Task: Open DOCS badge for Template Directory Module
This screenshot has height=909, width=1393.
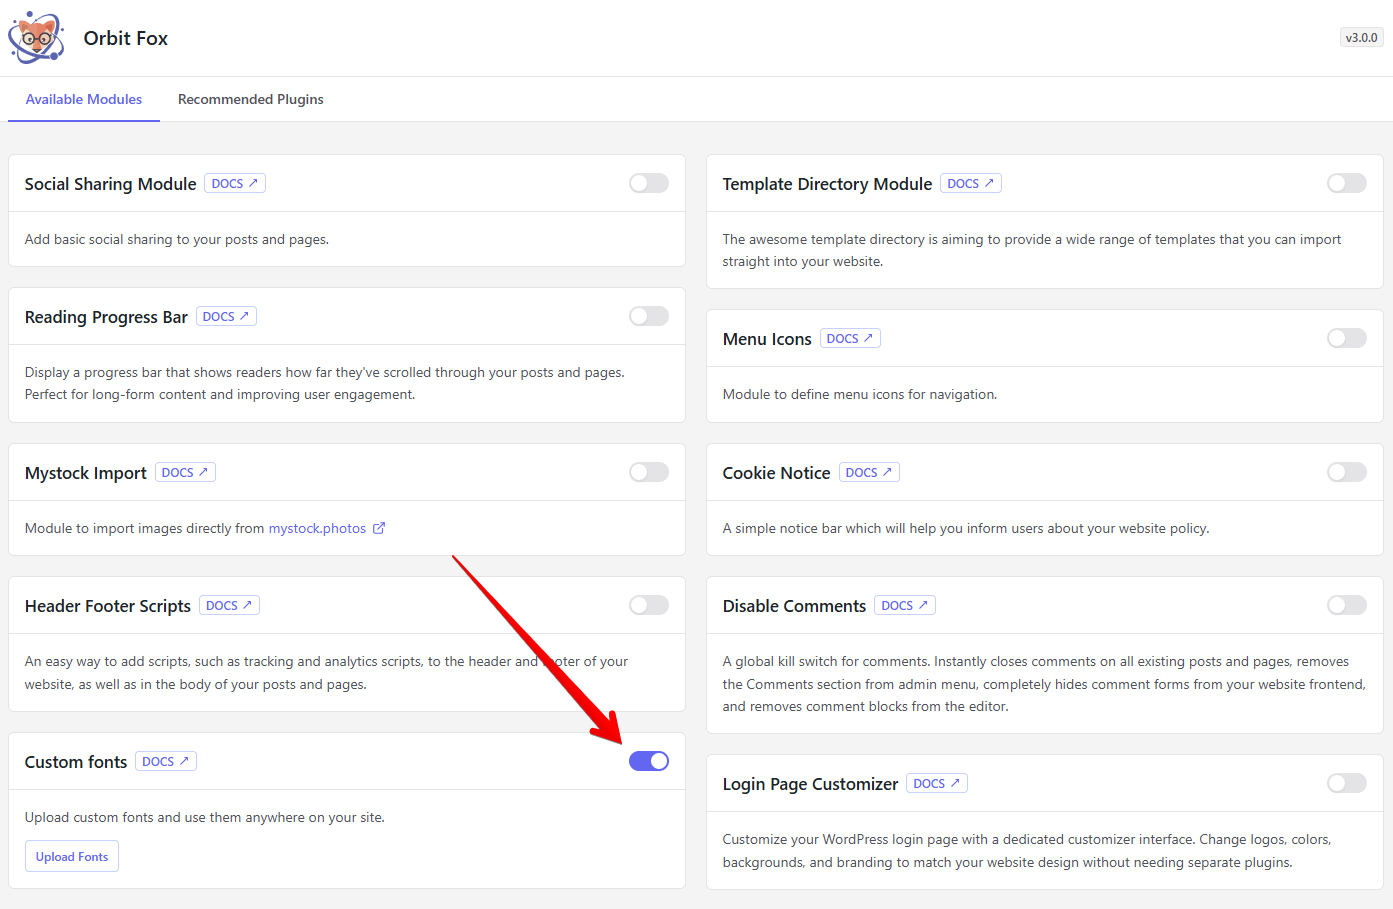Action: click(970, 184)
